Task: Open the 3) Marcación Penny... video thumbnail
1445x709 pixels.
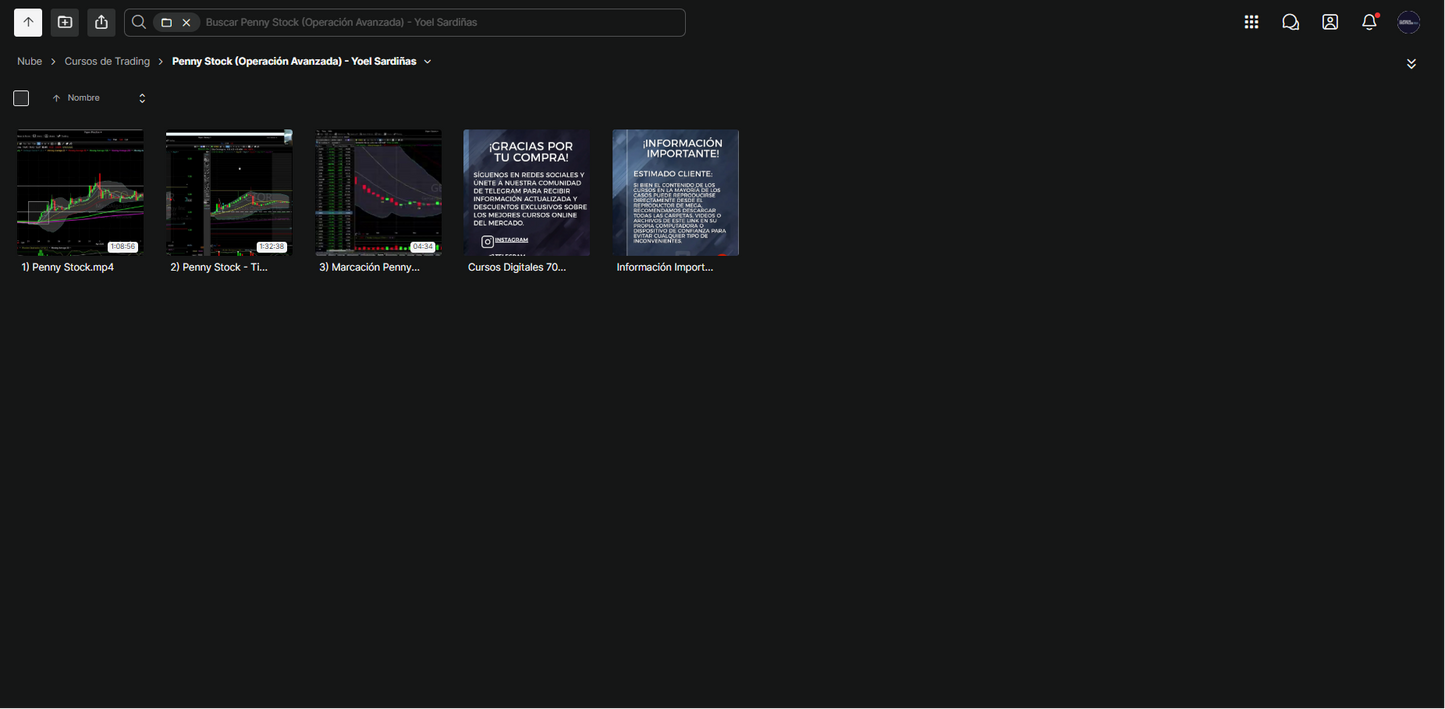Action: (378, 192)
